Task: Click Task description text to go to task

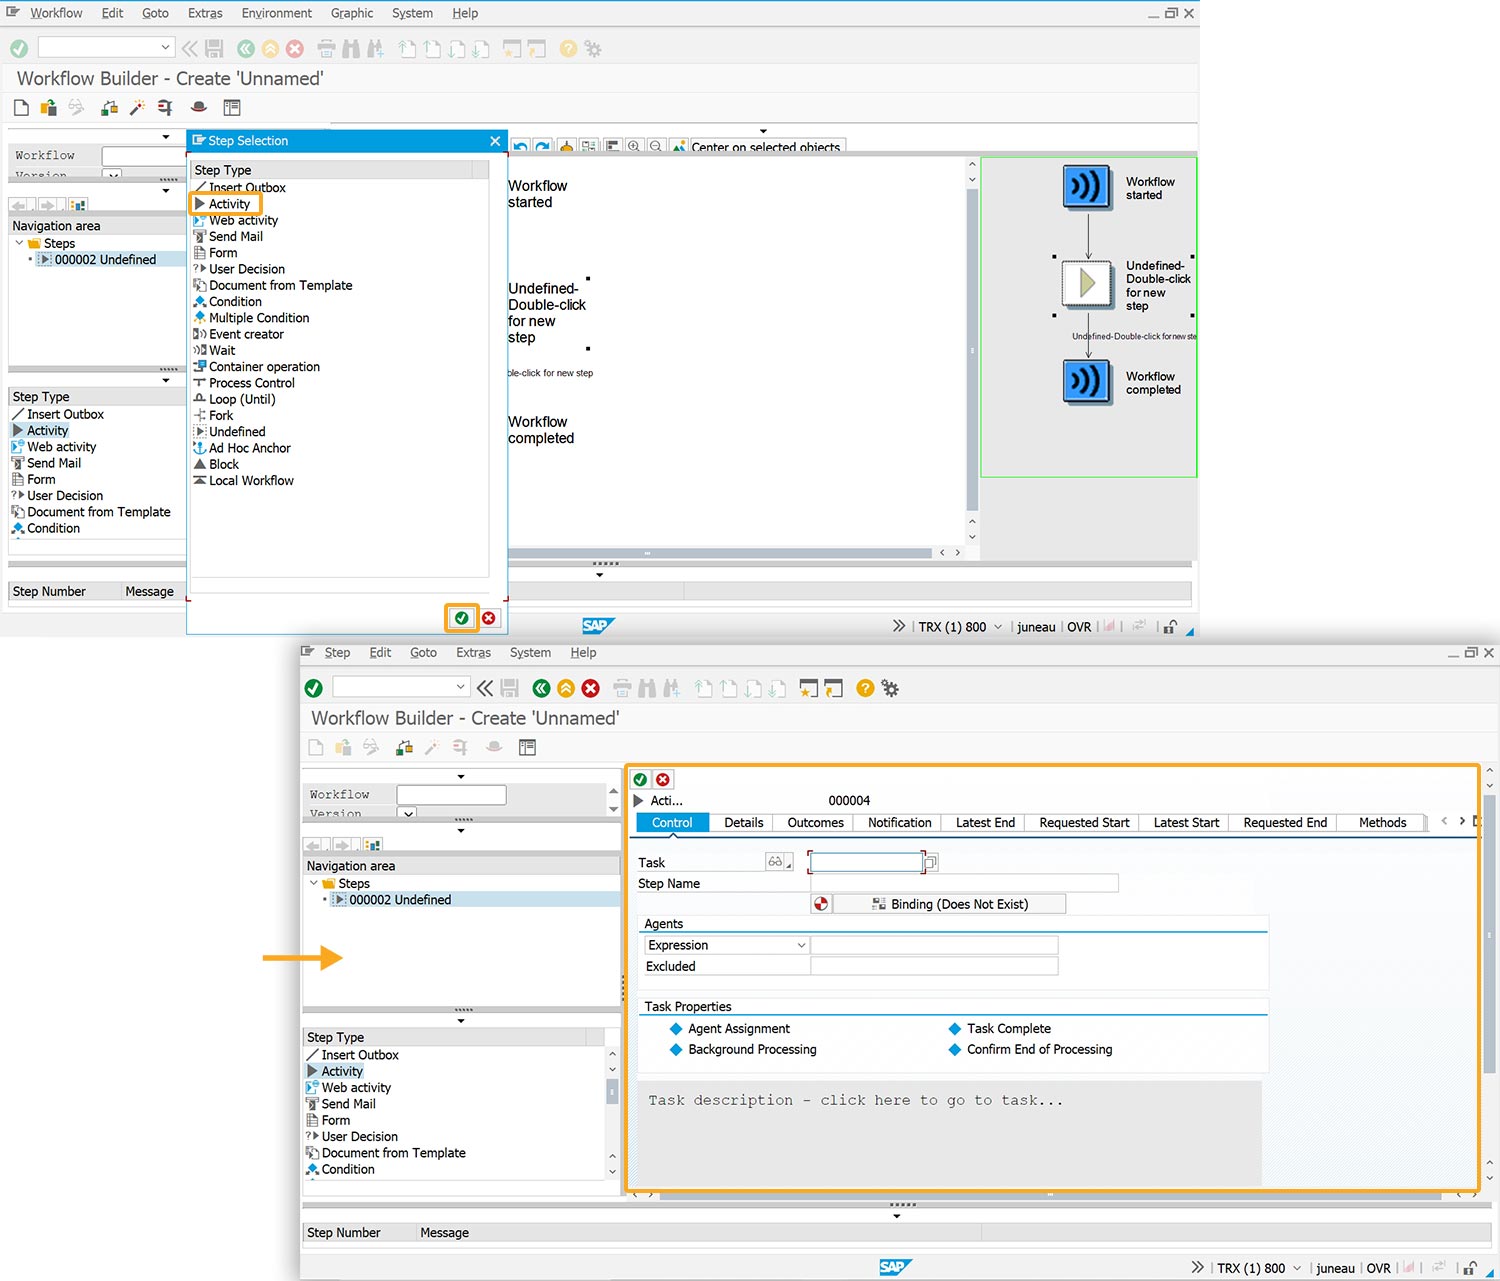Action: [855, 1100]
